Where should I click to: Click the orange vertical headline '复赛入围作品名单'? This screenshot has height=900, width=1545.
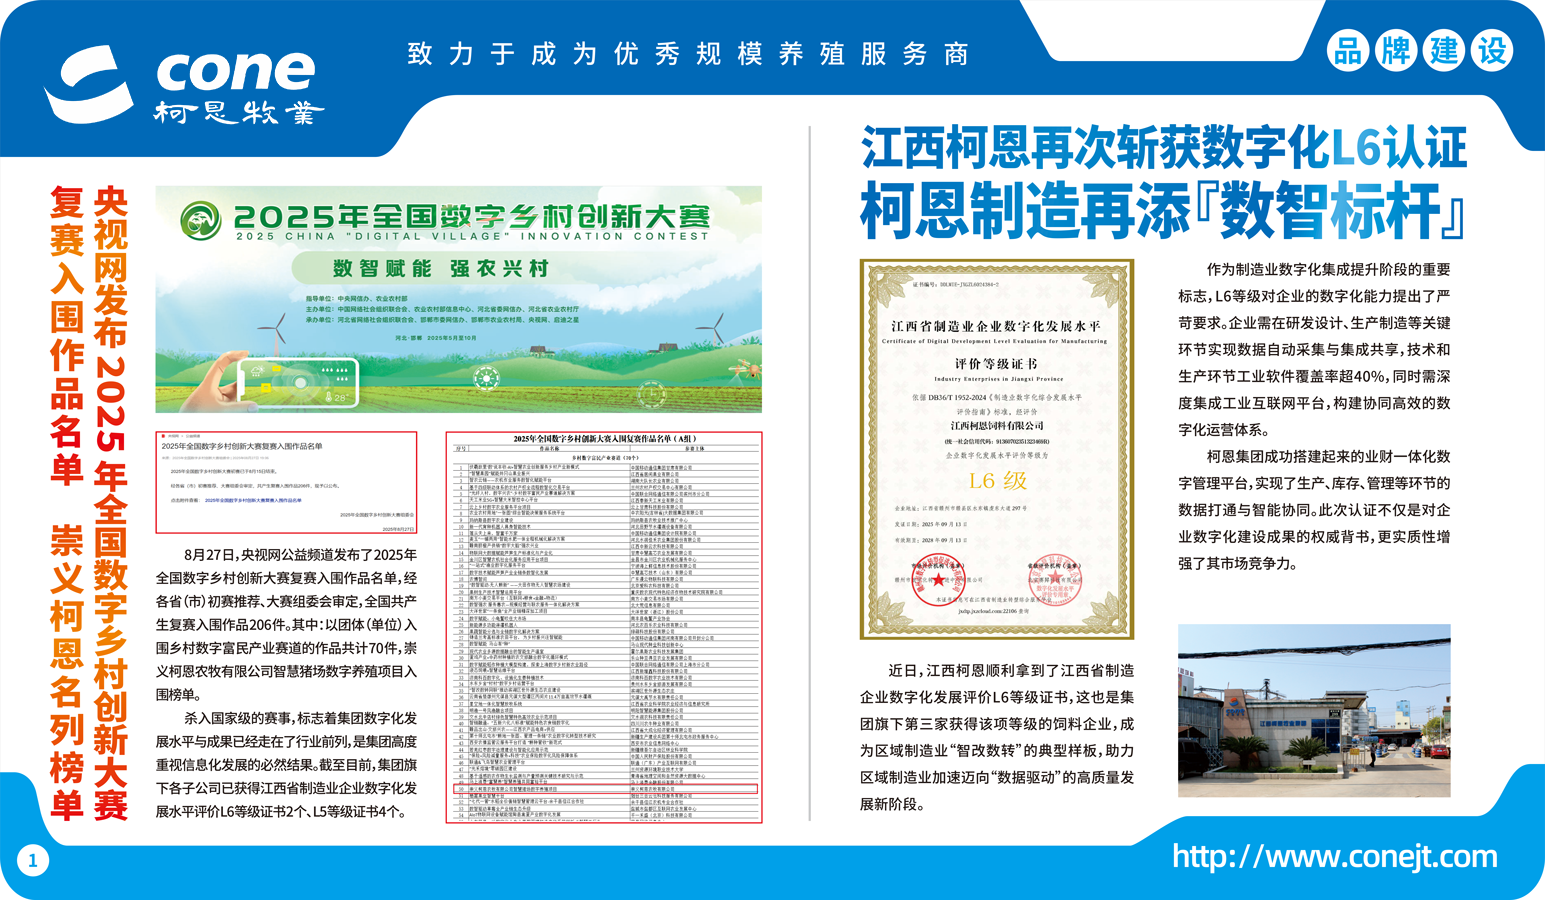tap(67, 336)
